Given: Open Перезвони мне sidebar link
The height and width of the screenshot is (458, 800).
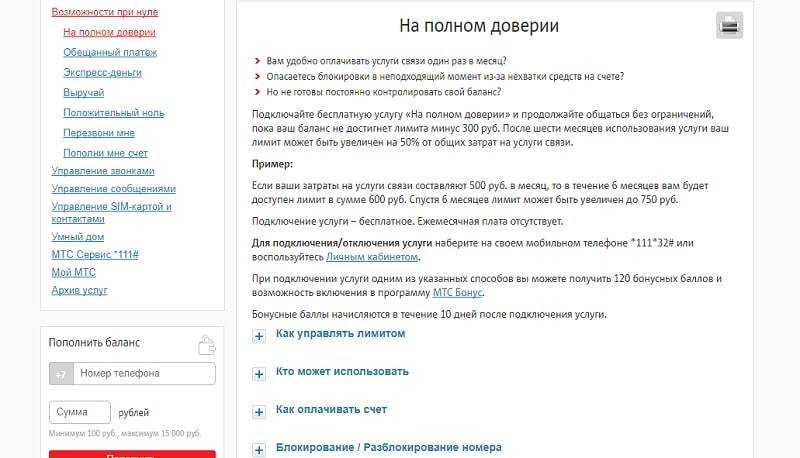Looking at the screenshot, I should tap(99, 133).
